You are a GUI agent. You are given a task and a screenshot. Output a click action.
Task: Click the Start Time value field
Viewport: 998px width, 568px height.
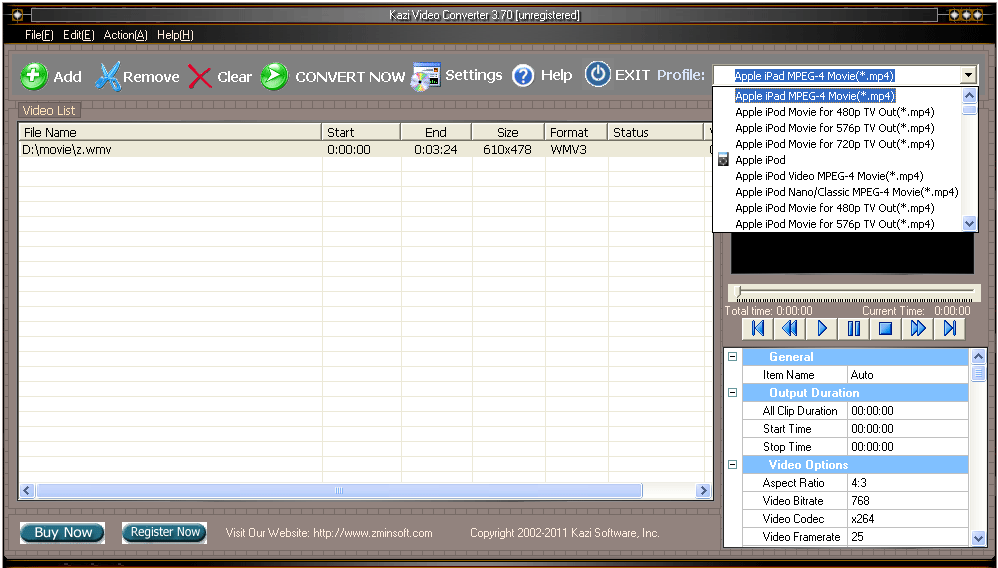pos(908,429)
